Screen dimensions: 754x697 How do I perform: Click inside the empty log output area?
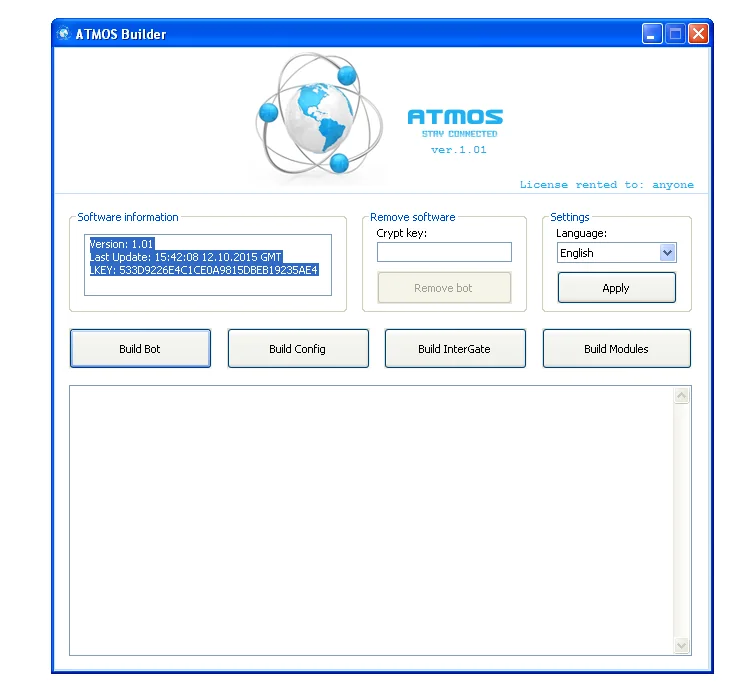[370, 520]
